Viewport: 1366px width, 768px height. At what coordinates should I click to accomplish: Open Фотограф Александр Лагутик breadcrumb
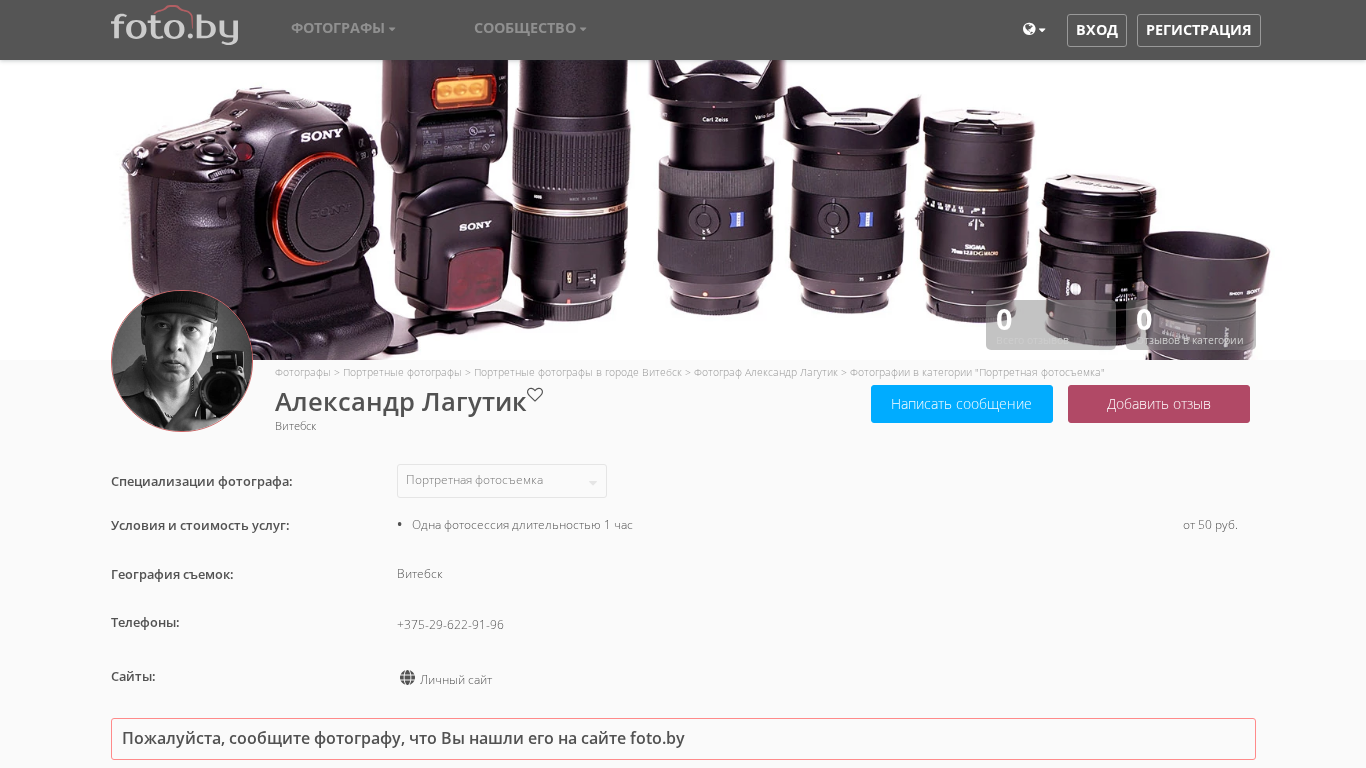click(766, 372)
